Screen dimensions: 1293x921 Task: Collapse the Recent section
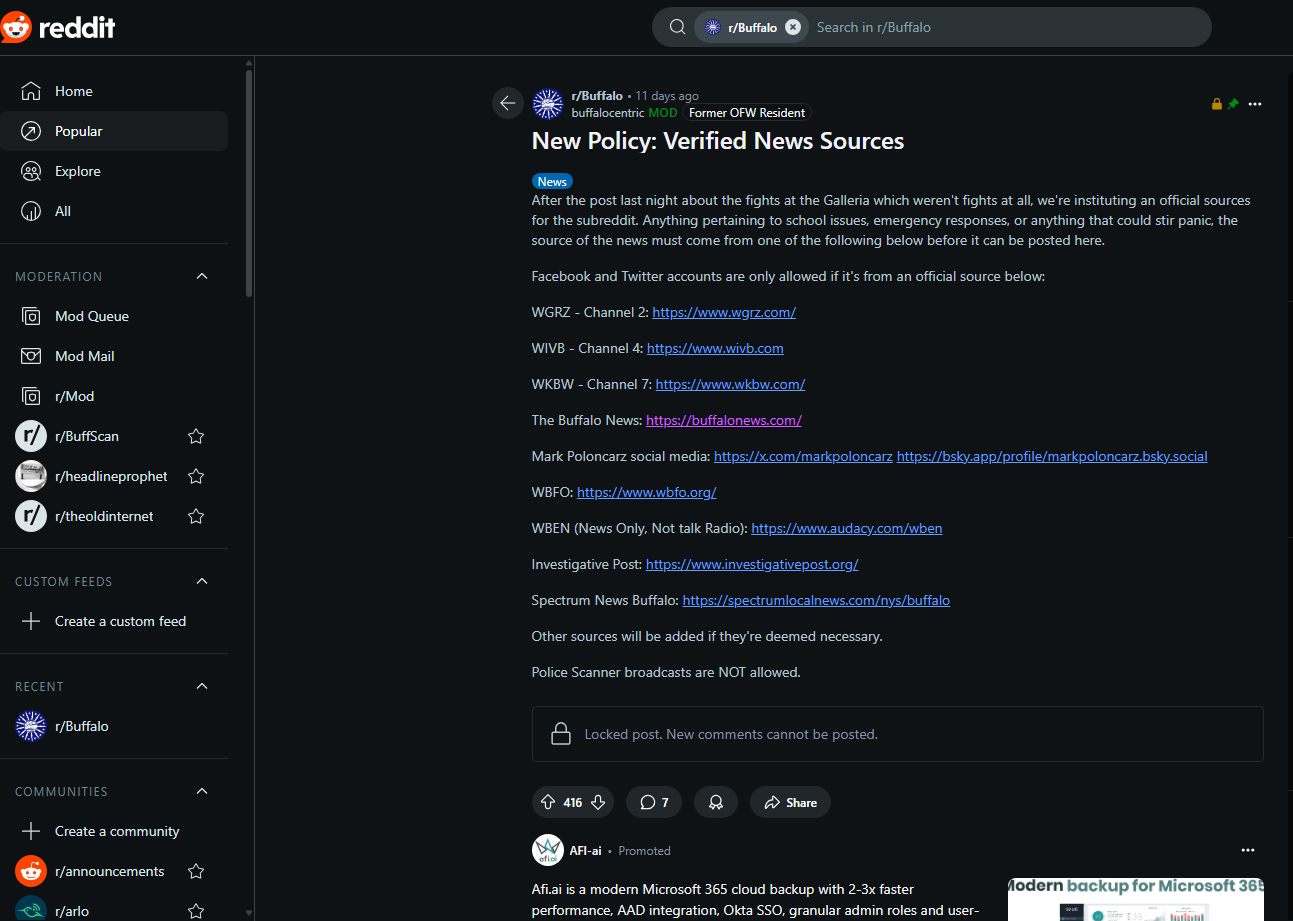click(x=202, y=686)
